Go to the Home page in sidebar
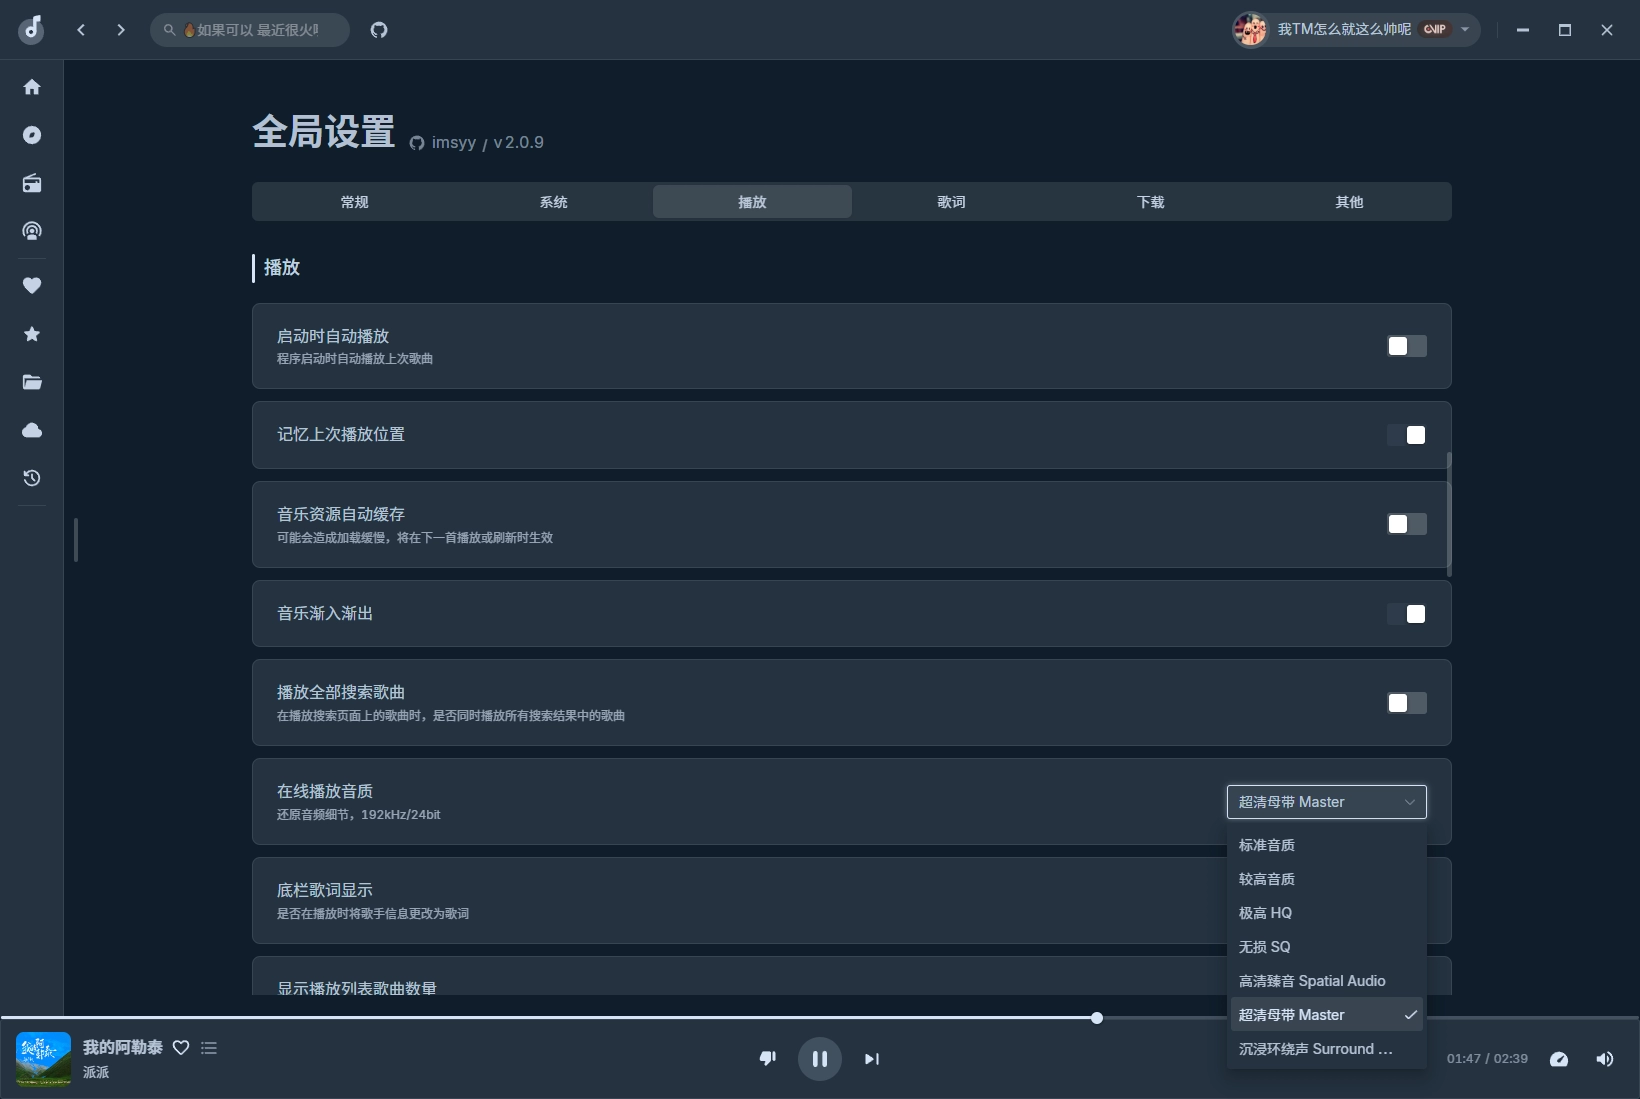 click(x=32, y=87)
